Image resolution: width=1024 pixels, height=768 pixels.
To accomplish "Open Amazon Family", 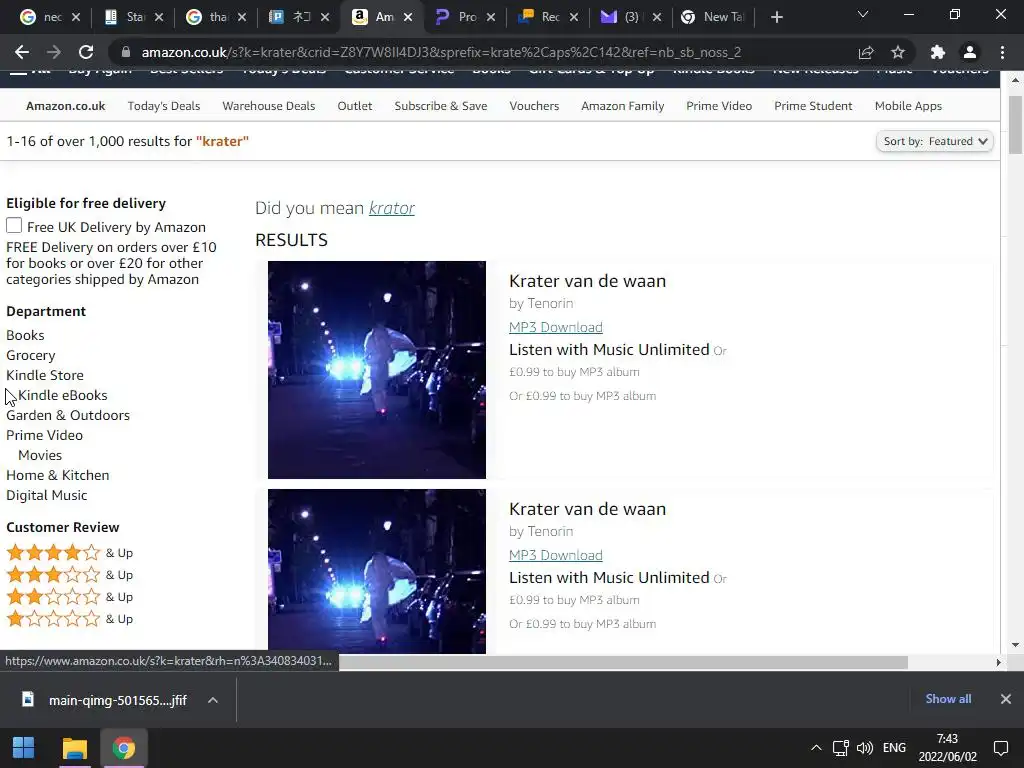I will 622,106.
